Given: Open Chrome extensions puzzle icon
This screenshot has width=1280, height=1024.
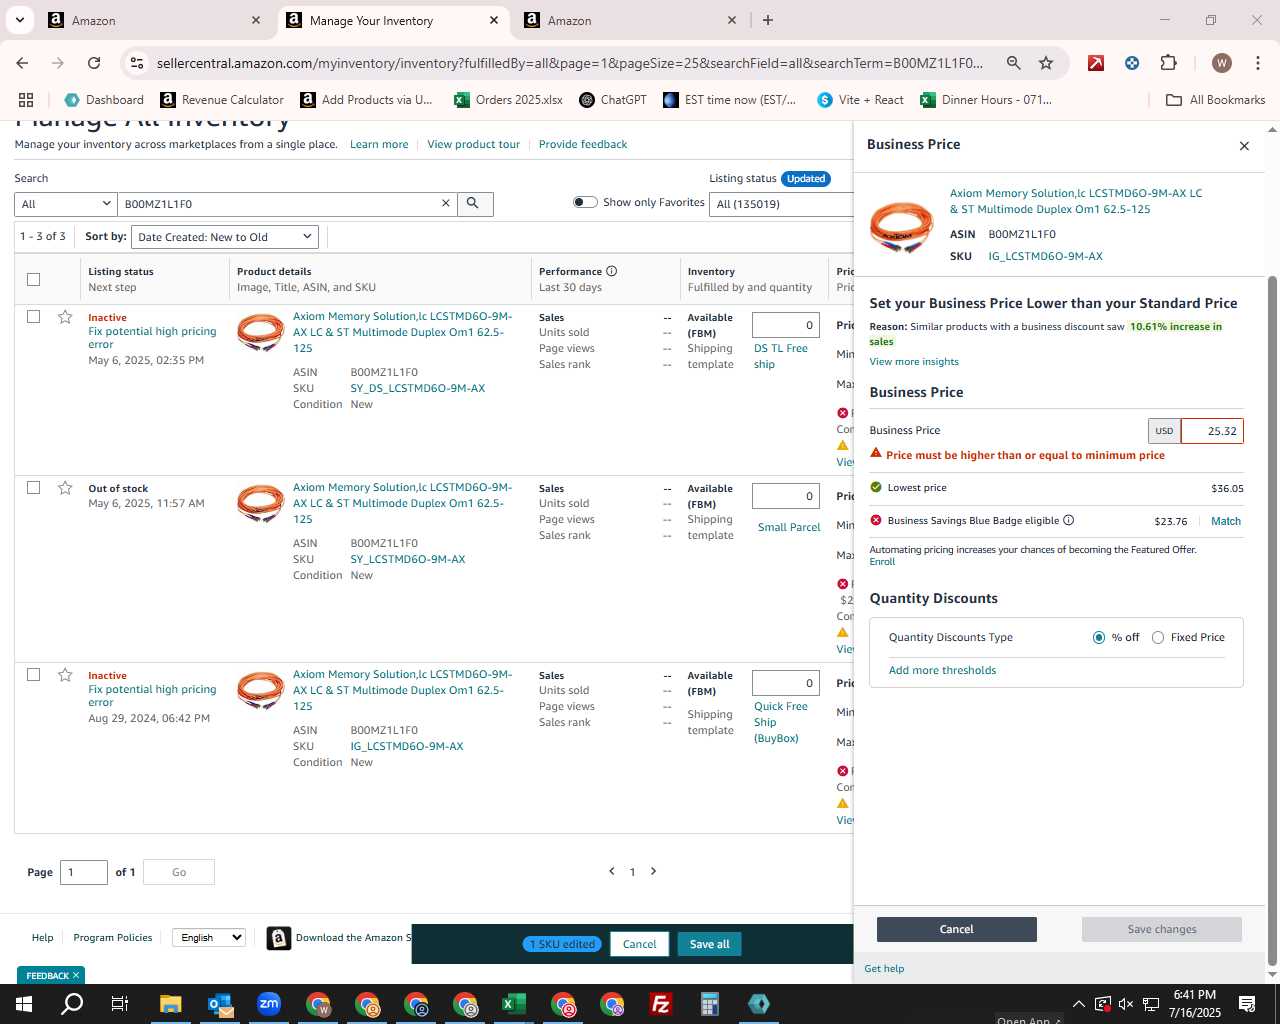Looking at the screenshot, I should (1168, 63).
